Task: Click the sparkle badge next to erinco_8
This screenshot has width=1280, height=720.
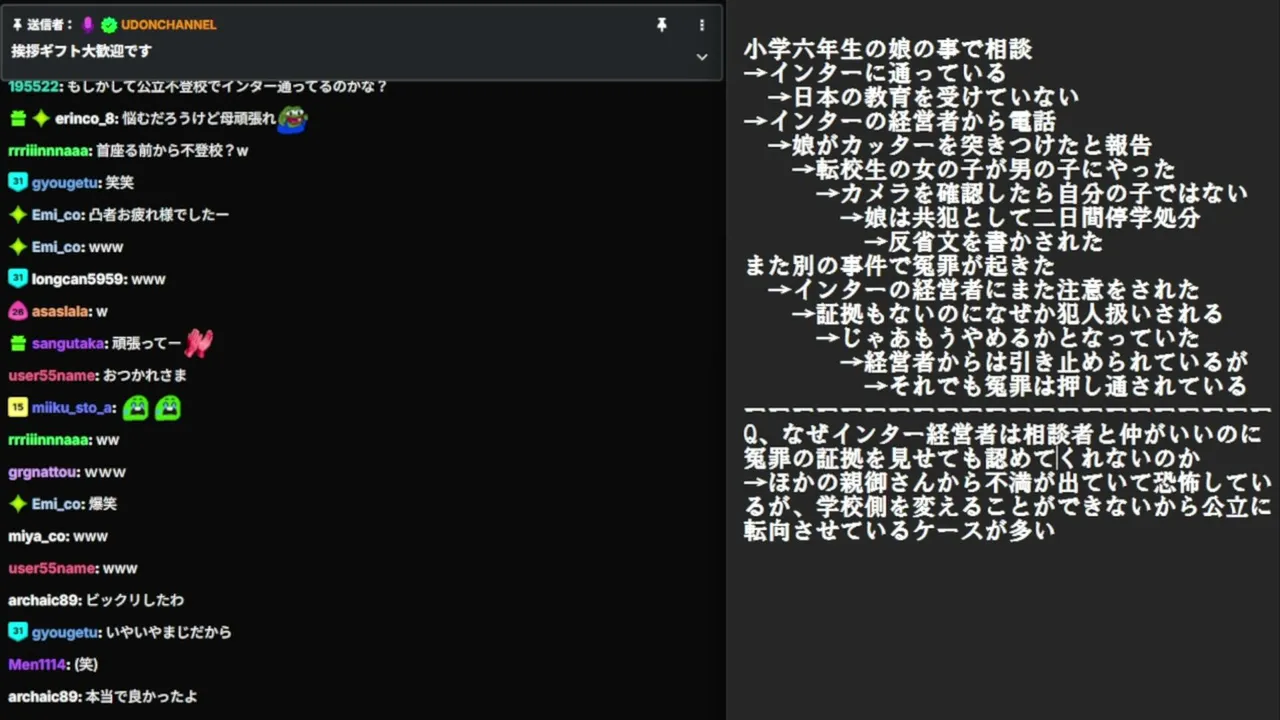Action: point(41,119)
